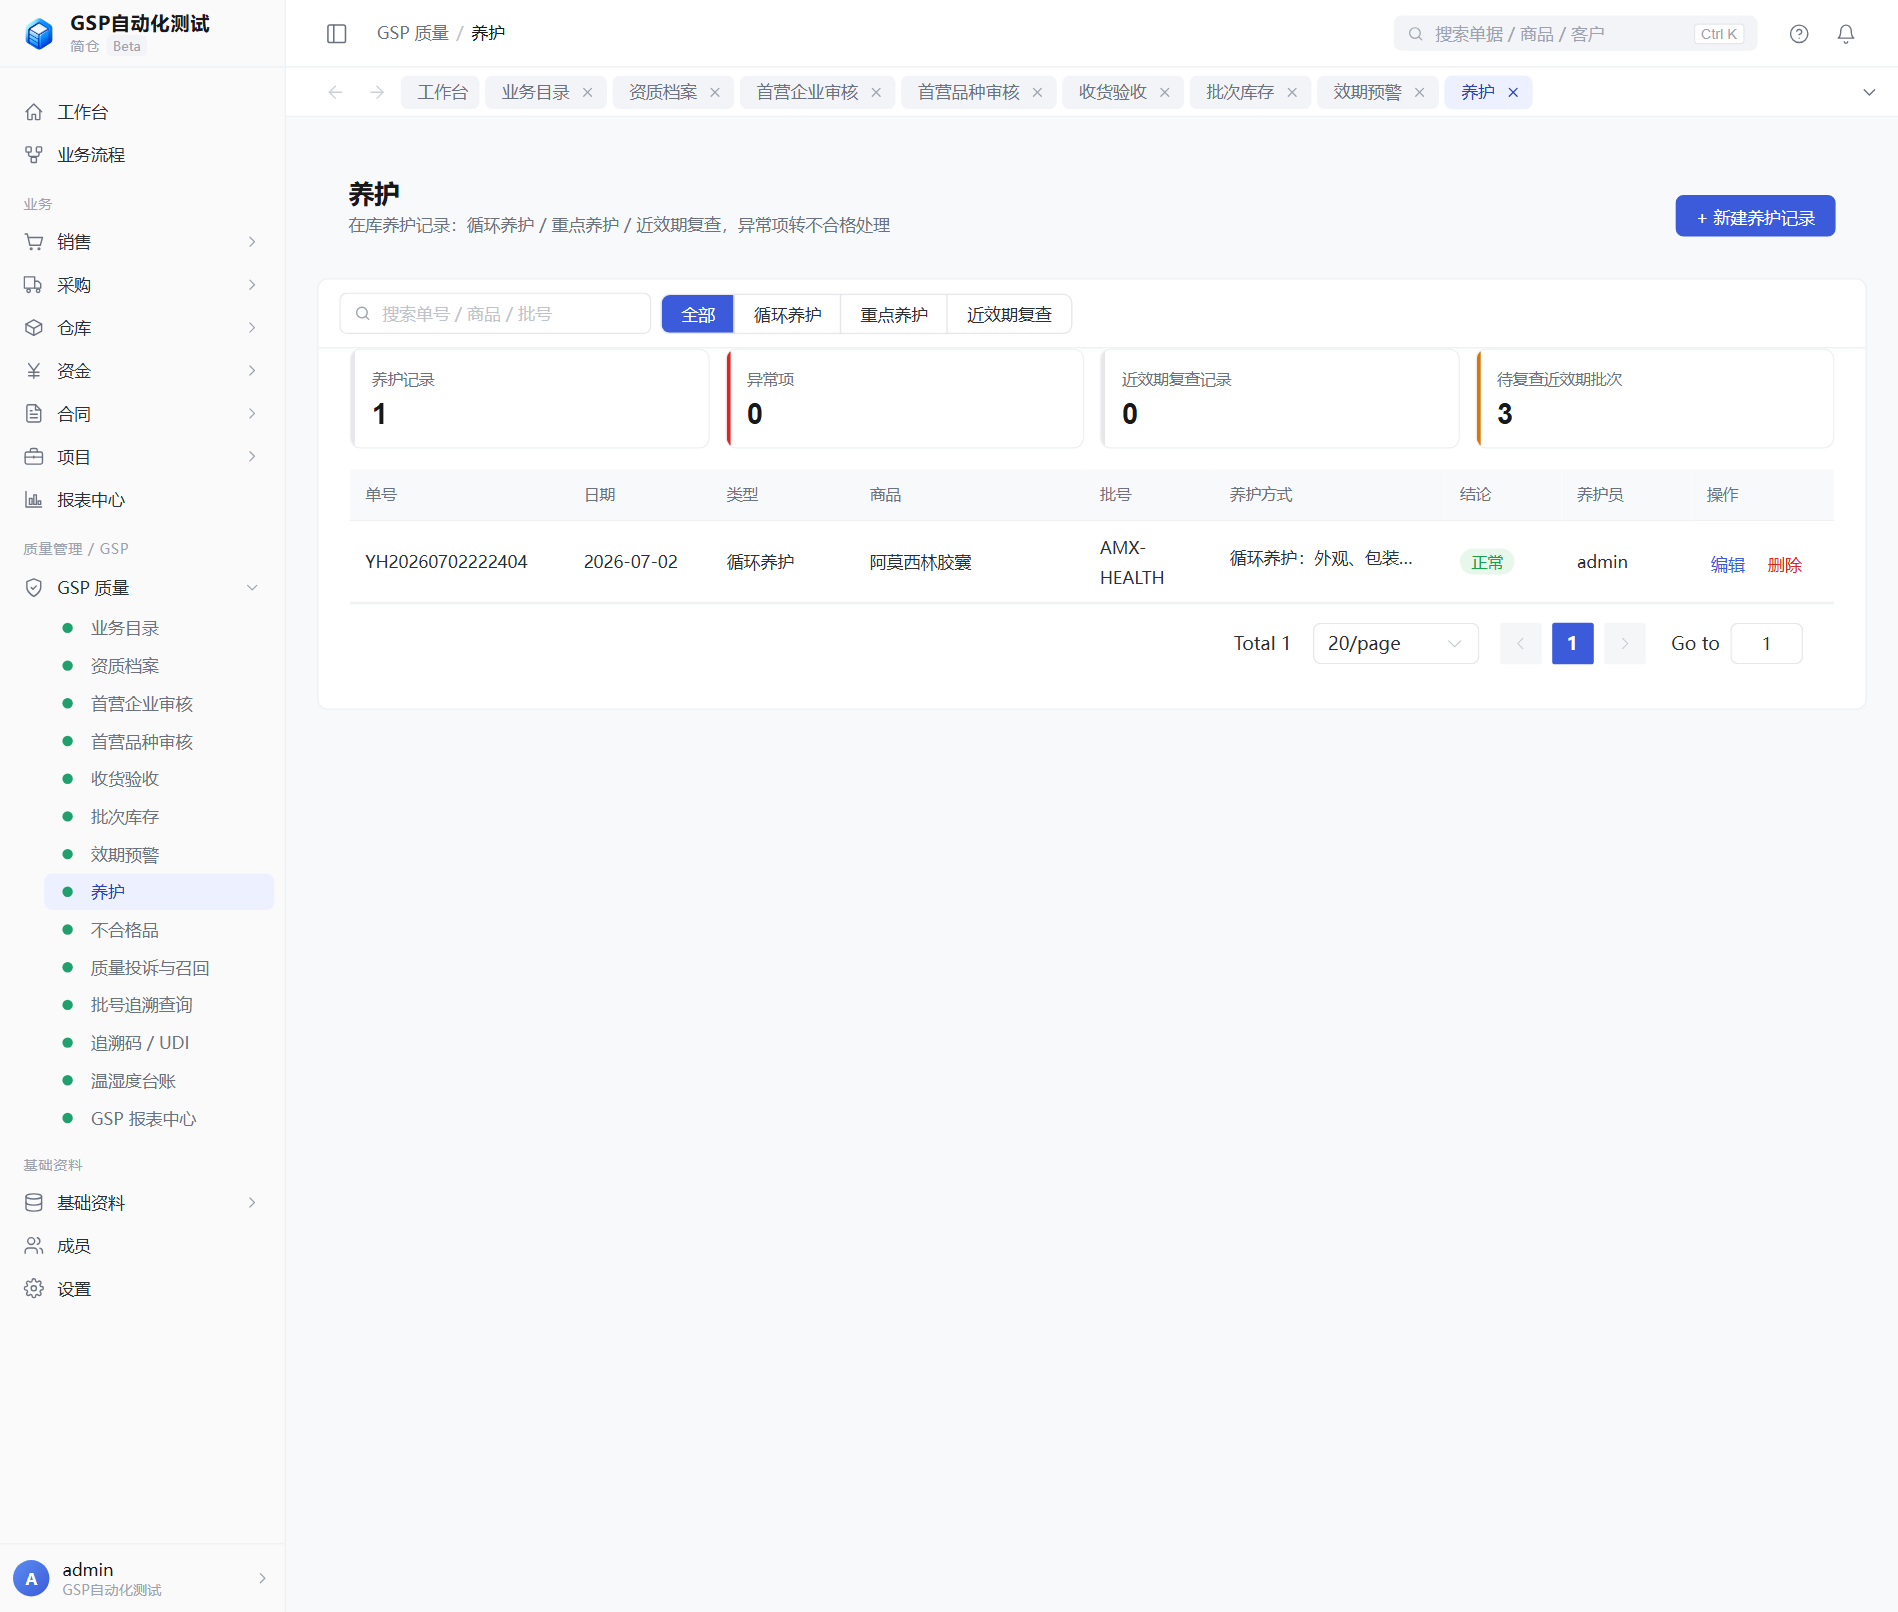Click 删除 on the YH20260702222404 row
This screenshot has height=1612, width=1898.
coord(1784,565)
